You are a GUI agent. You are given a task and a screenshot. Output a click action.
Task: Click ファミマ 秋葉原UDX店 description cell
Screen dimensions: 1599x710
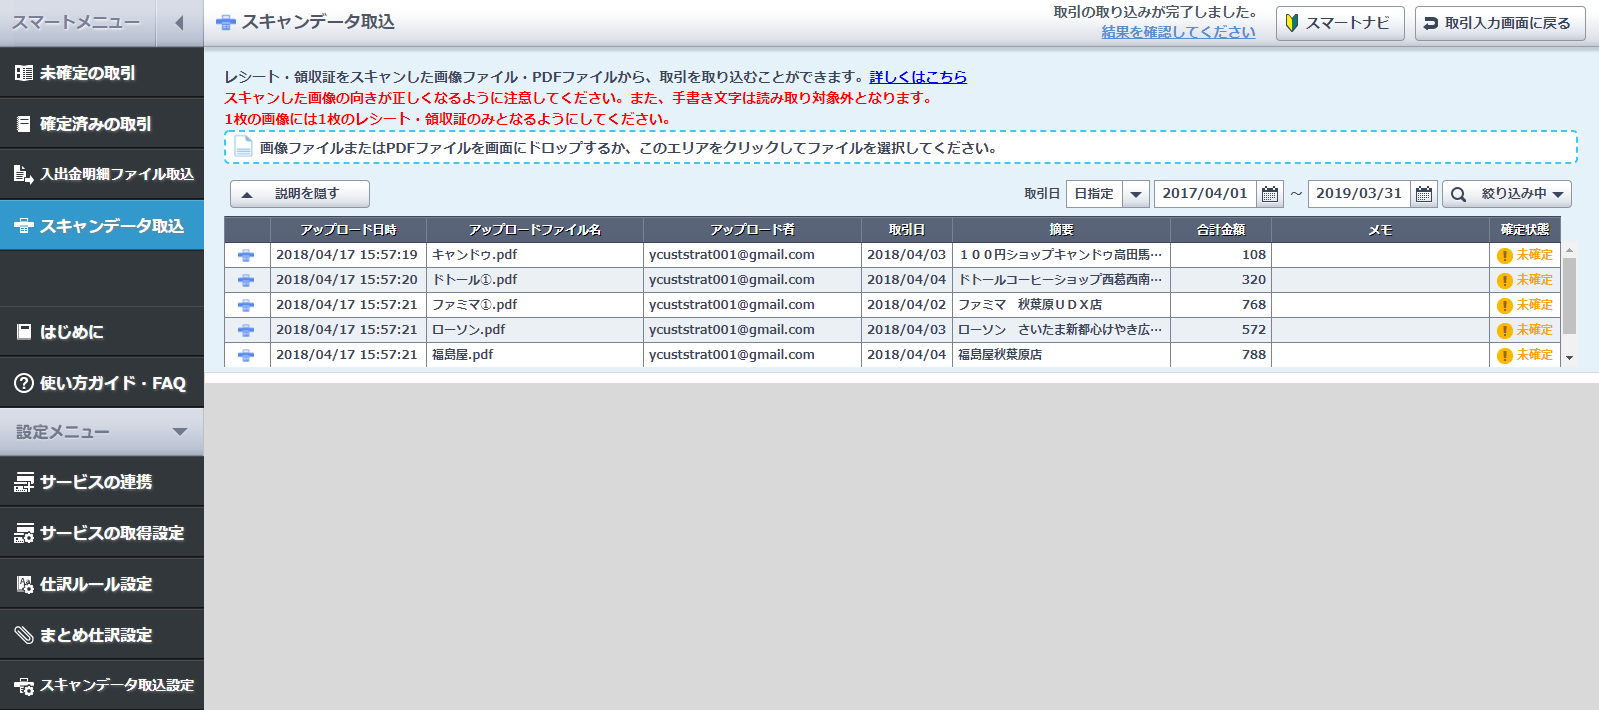[x=1061, y=305]
